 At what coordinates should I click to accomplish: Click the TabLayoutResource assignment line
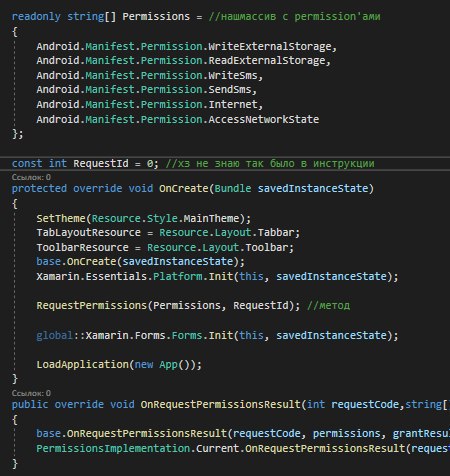click(x=168, y=233)
